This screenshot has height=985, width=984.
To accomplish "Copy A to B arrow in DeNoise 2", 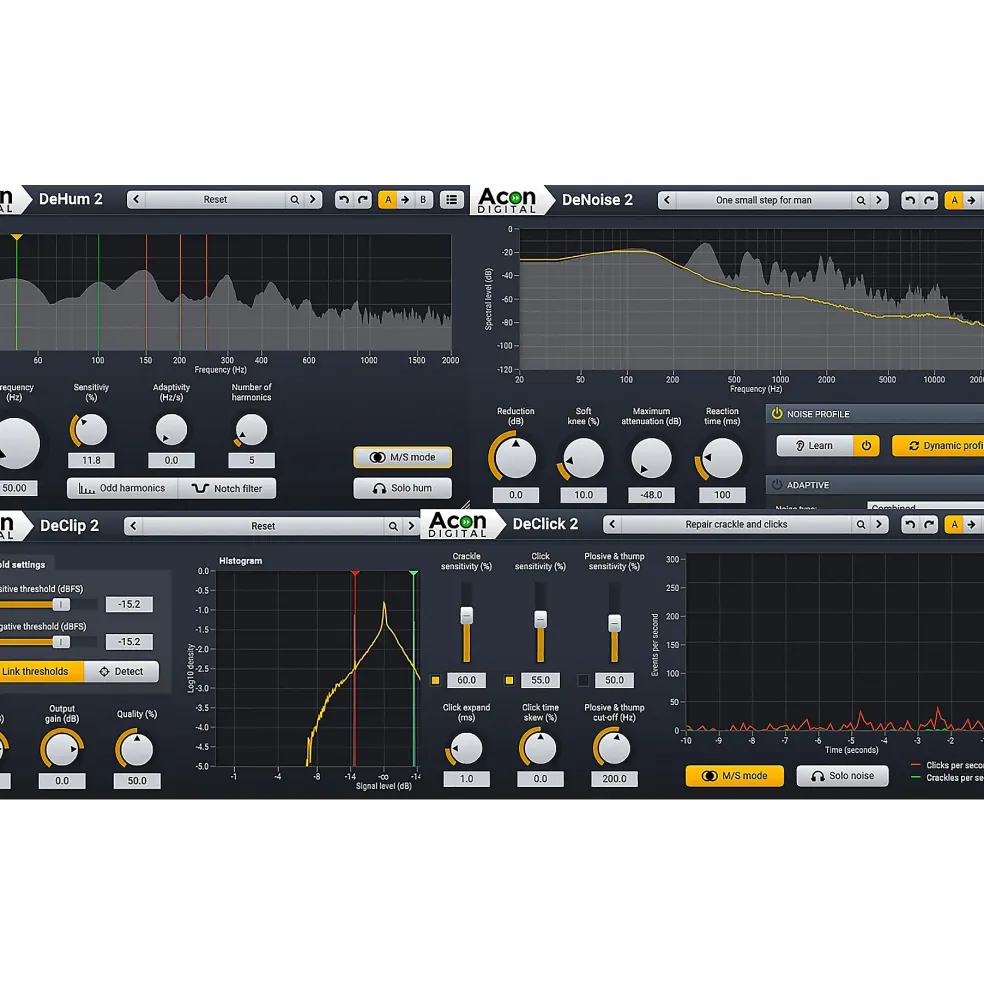I will click(x=971, y=200).
